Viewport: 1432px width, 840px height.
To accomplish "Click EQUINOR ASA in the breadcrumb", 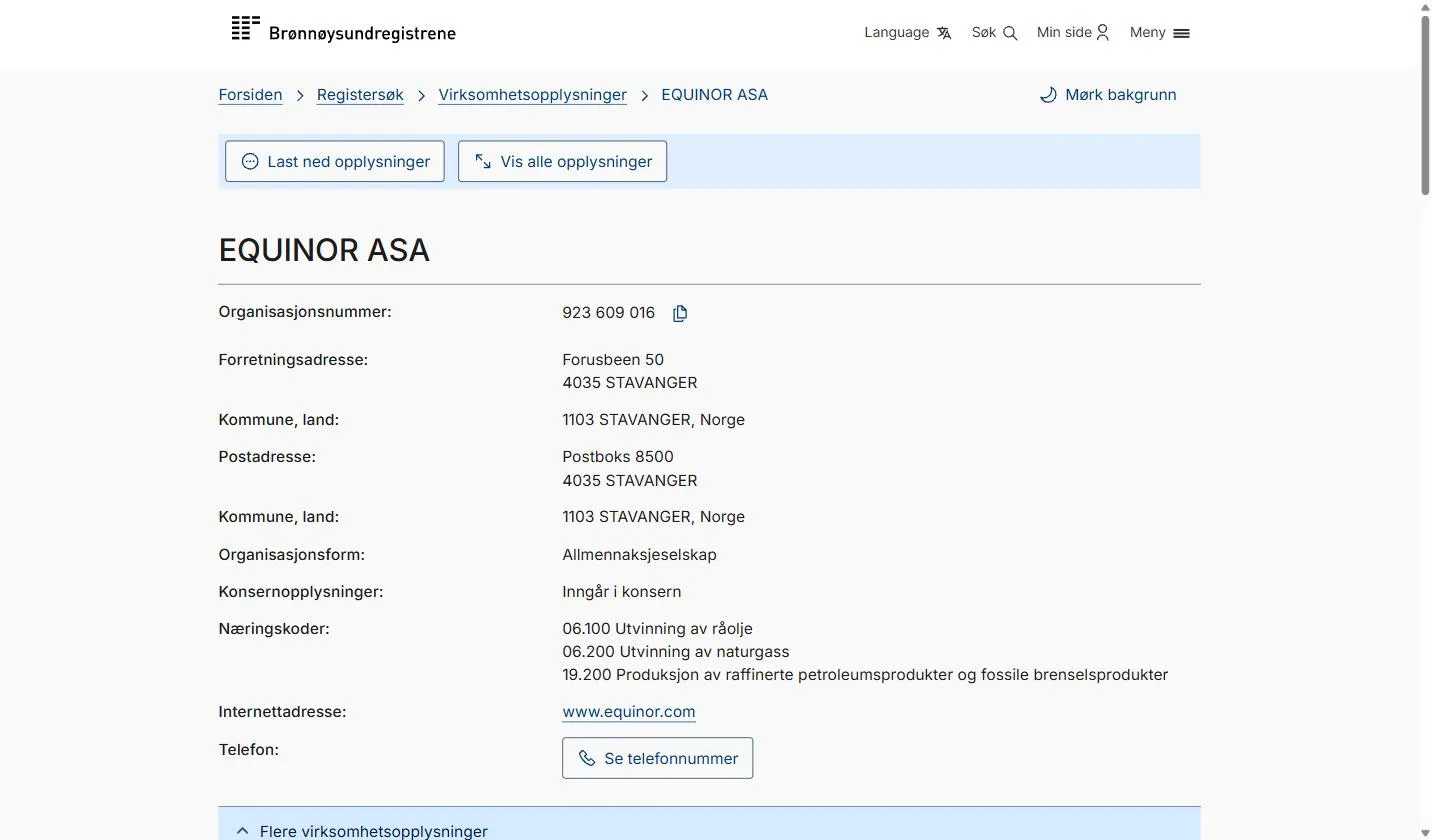I will [x=714, y=95].
